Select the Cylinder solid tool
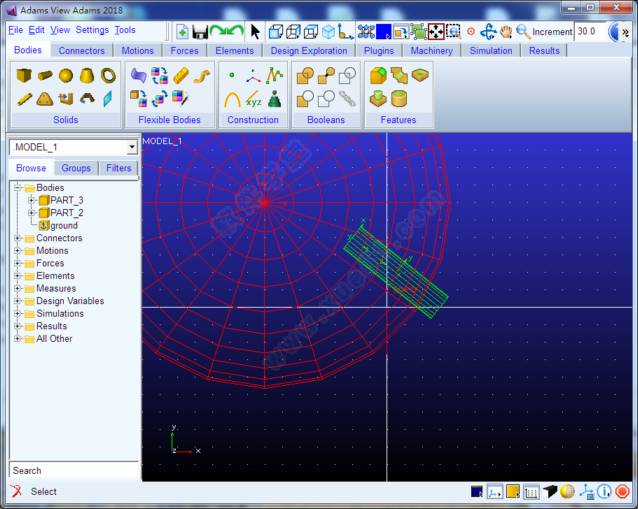638x509 pixels. [x=45, y=75]
